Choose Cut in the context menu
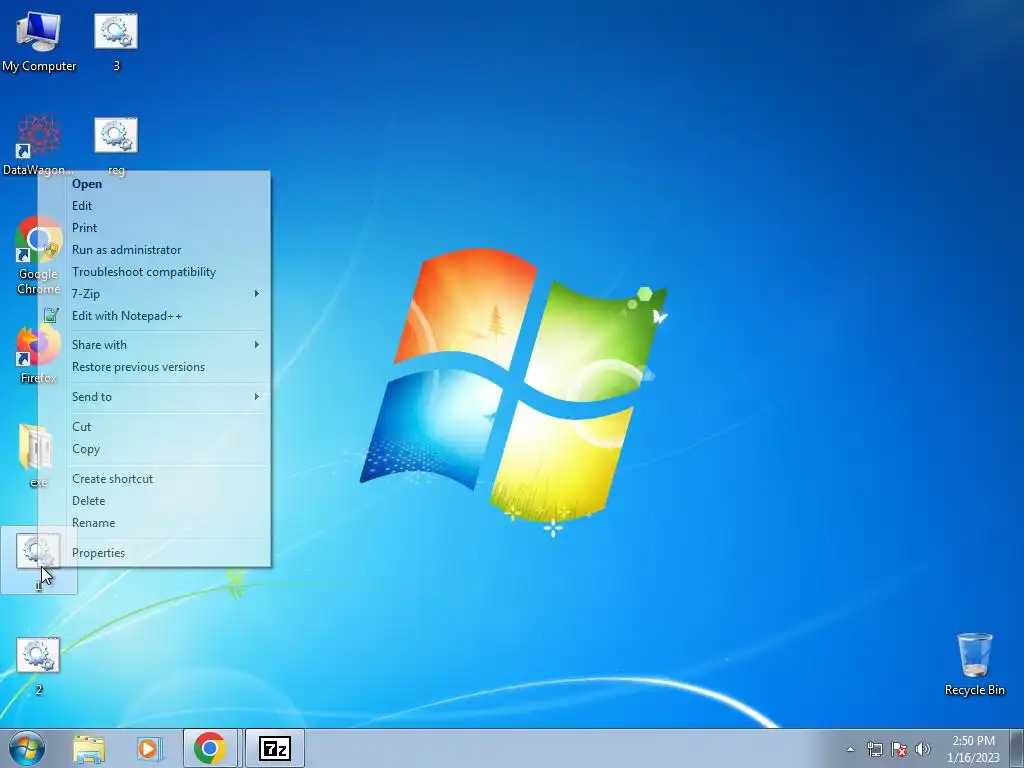 pyautogui.click(x=154, y=427)
